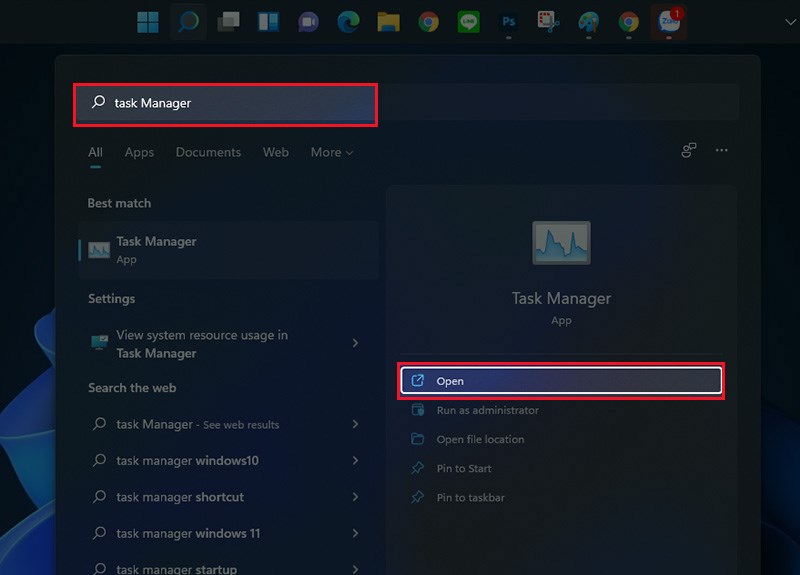Open Task View from the taskbar

tap(228, 22)
